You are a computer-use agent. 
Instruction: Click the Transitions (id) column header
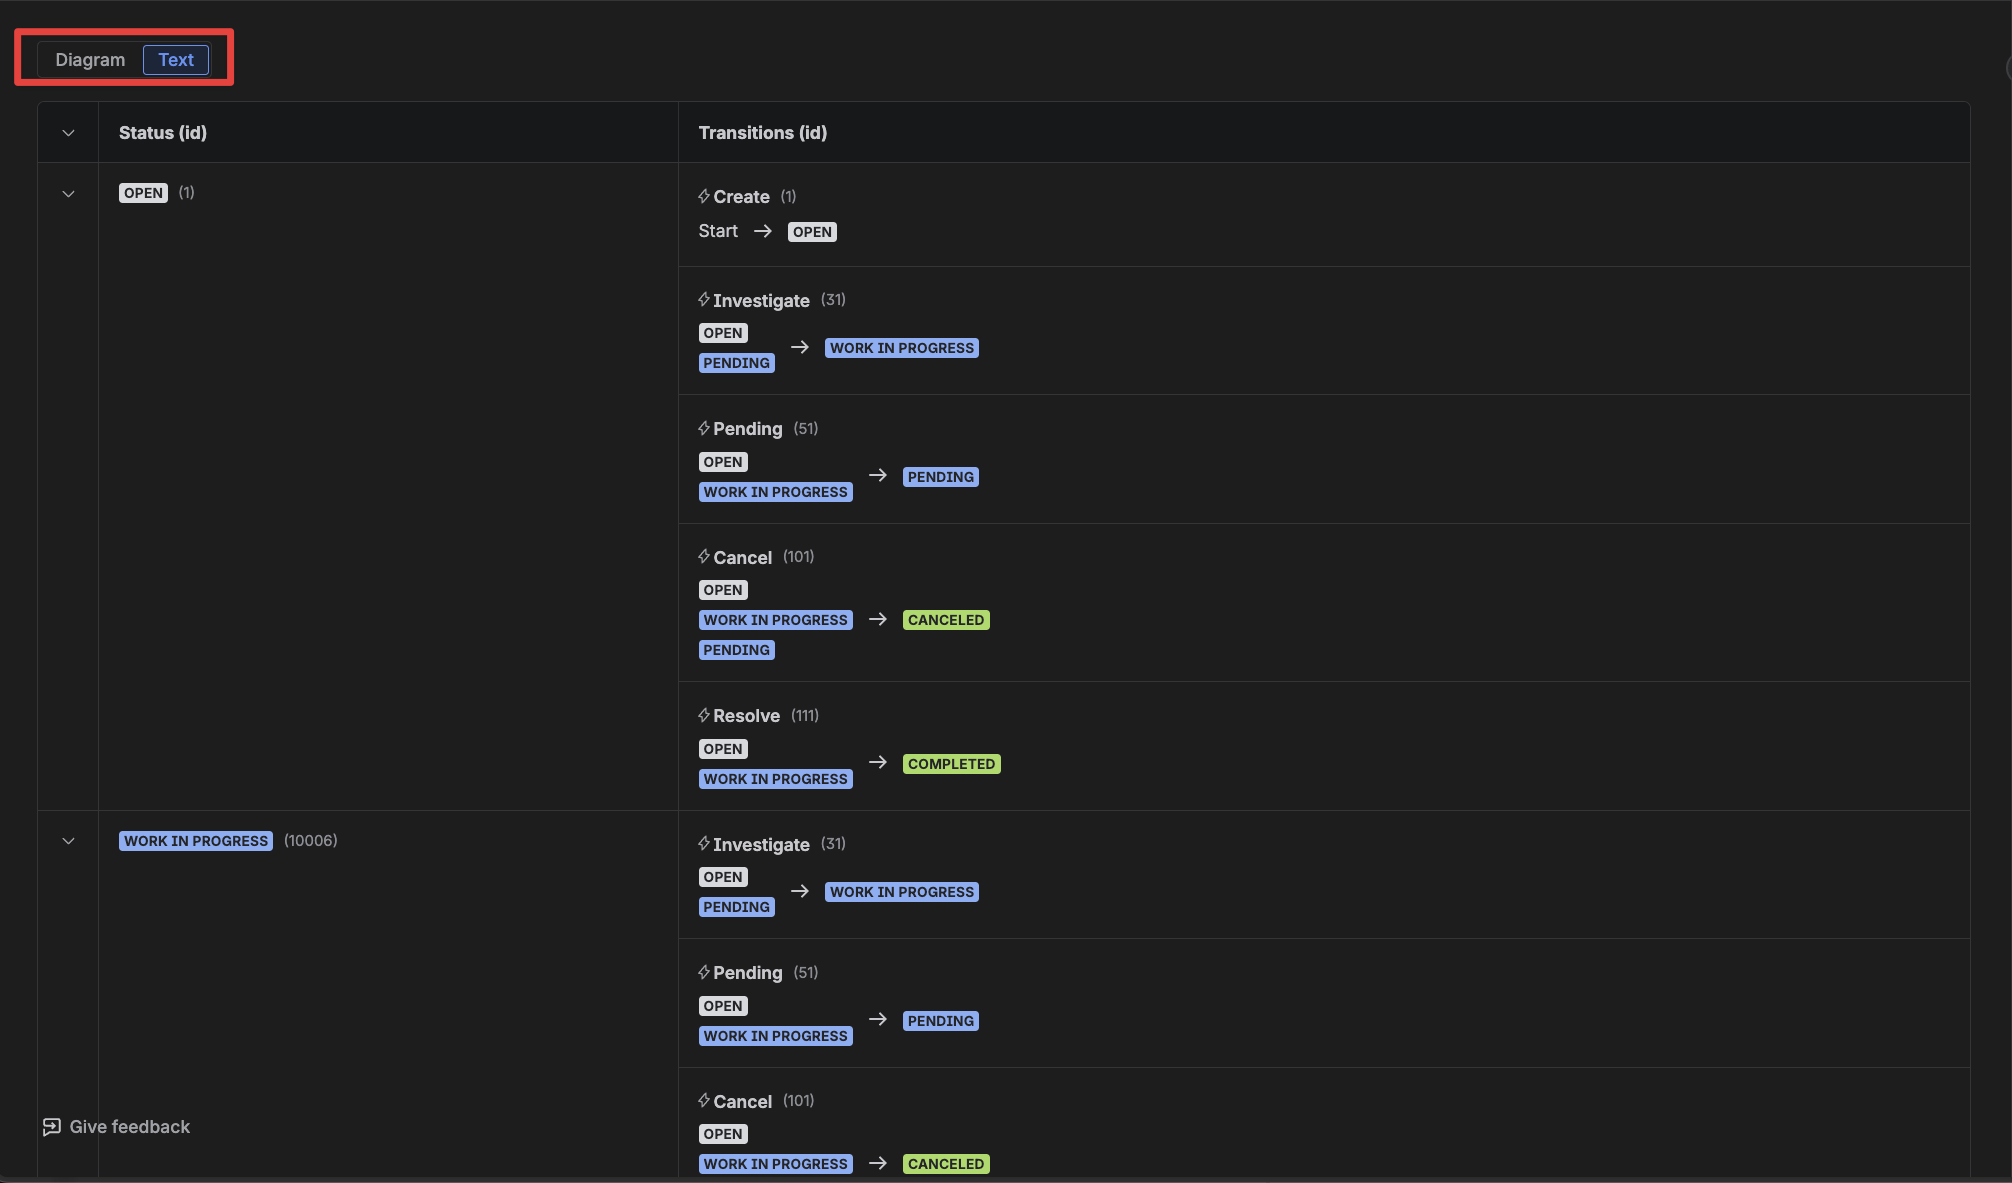coord(762,133)
